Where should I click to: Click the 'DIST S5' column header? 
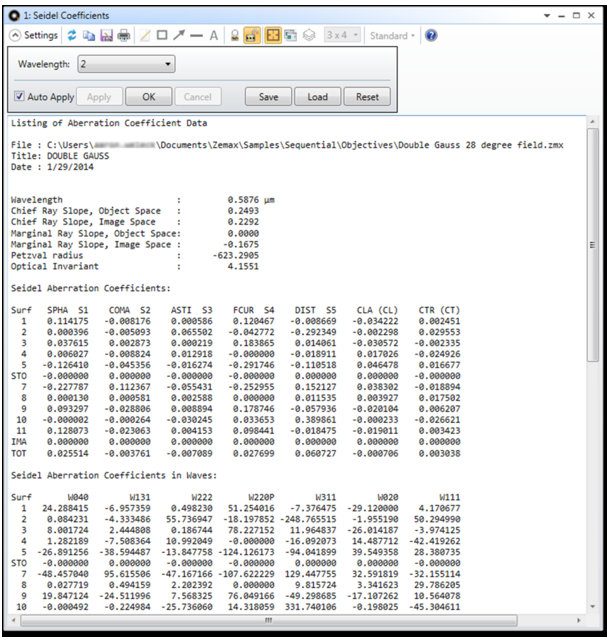(x=315, y=310)
